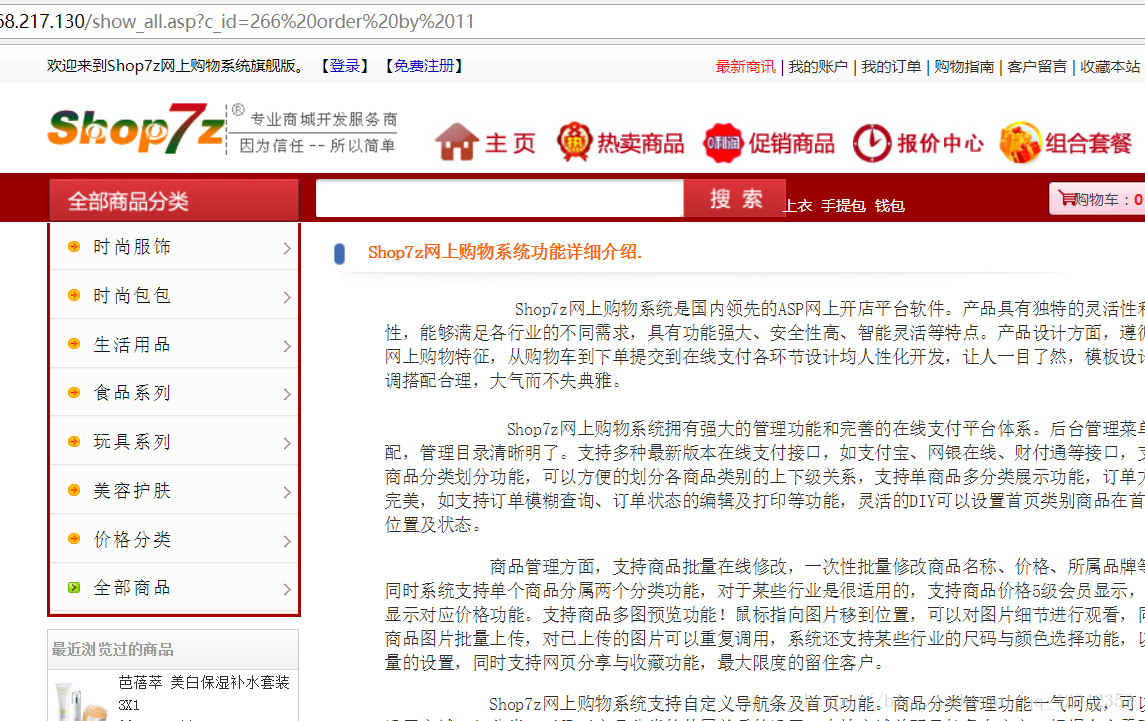The width and height of the screenshot is (1145, 721).
Task: Expand the 玩具系列 category arrow
Action: (x=287, y=443)
